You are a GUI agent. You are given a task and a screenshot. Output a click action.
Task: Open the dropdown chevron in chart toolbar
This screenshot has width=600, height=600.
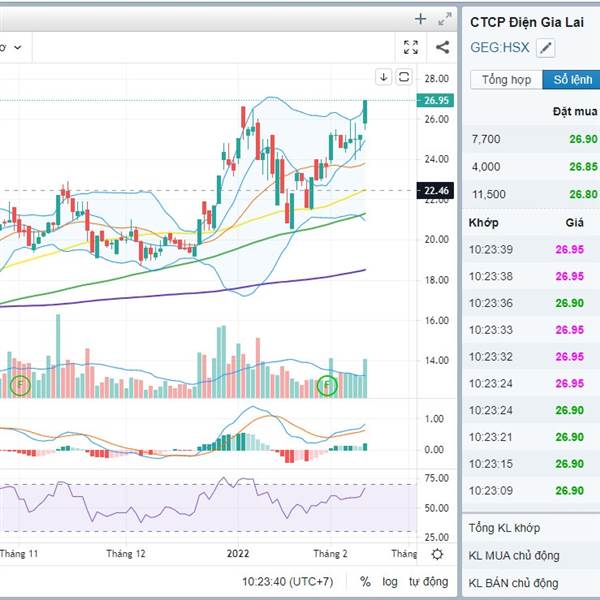[18, 47]
